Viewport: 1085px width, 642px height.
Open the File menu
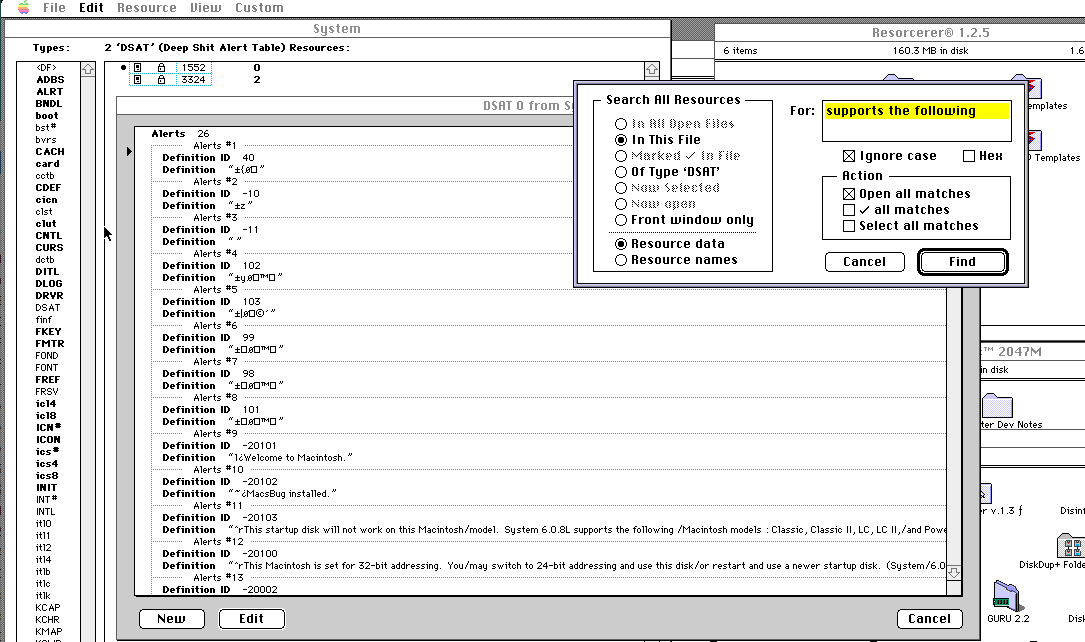pos(54,8)
